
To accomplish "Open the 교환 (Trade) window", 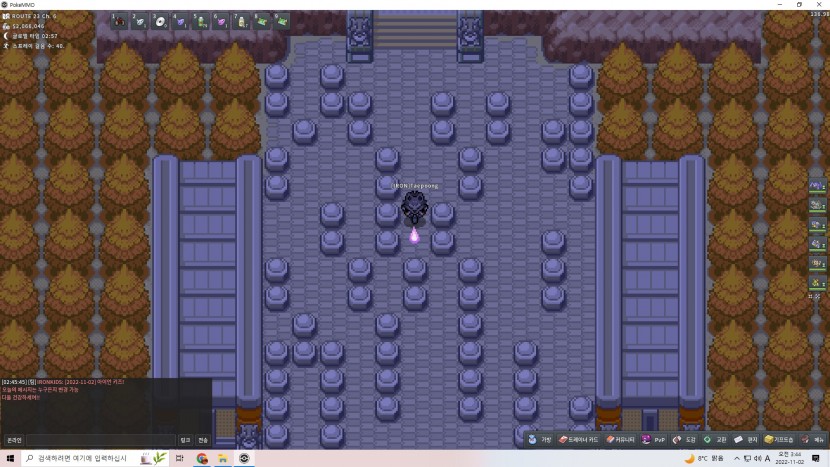I will pyautogui.click(x=715, y=439).
